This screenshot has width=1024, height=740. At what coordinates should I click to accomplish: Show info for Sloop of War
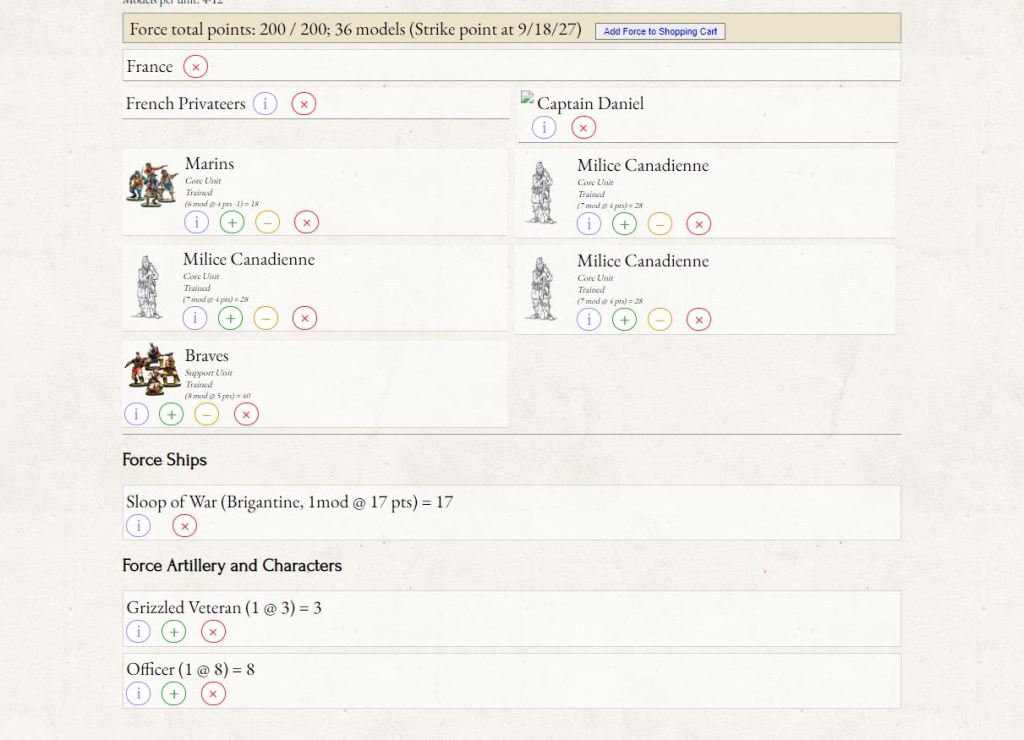[x=138, y=526]
